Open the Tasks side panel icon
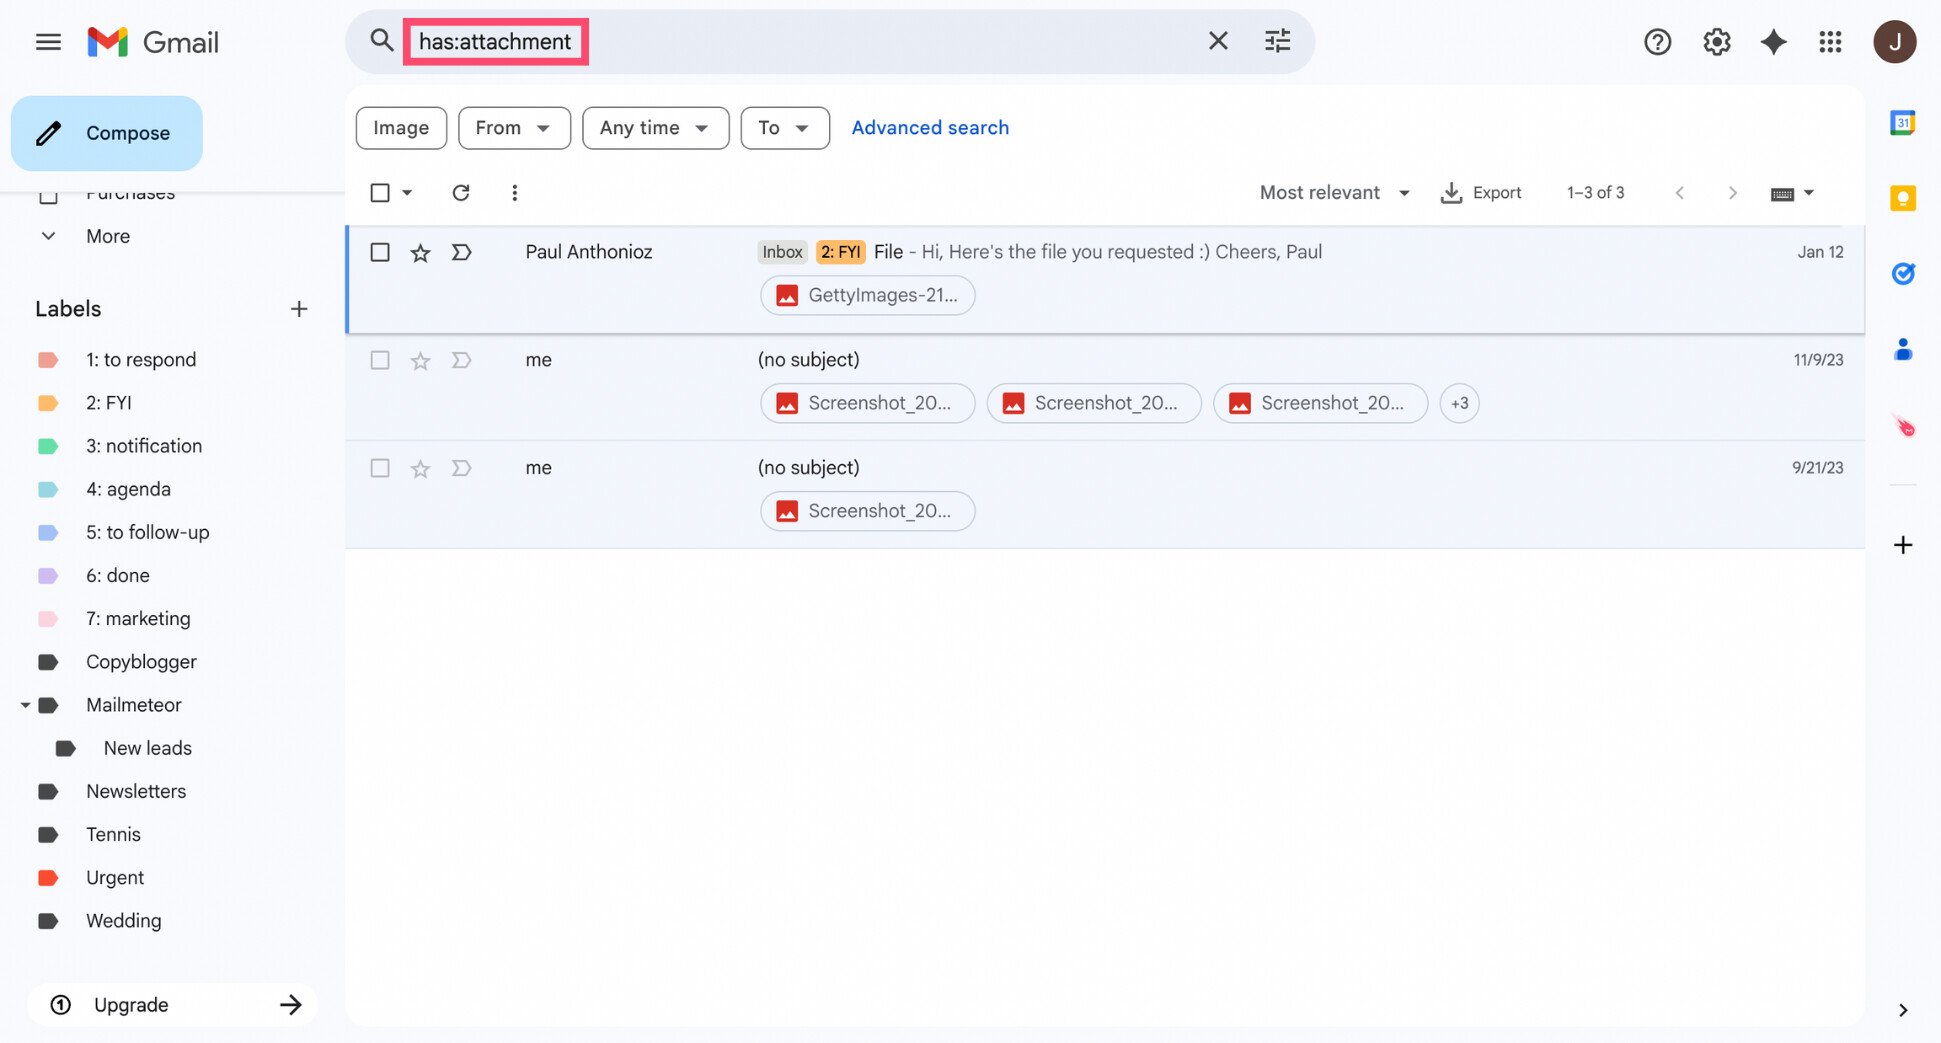The image size is (1941, 1043). pyautogui.click(x=1903, y=273)
